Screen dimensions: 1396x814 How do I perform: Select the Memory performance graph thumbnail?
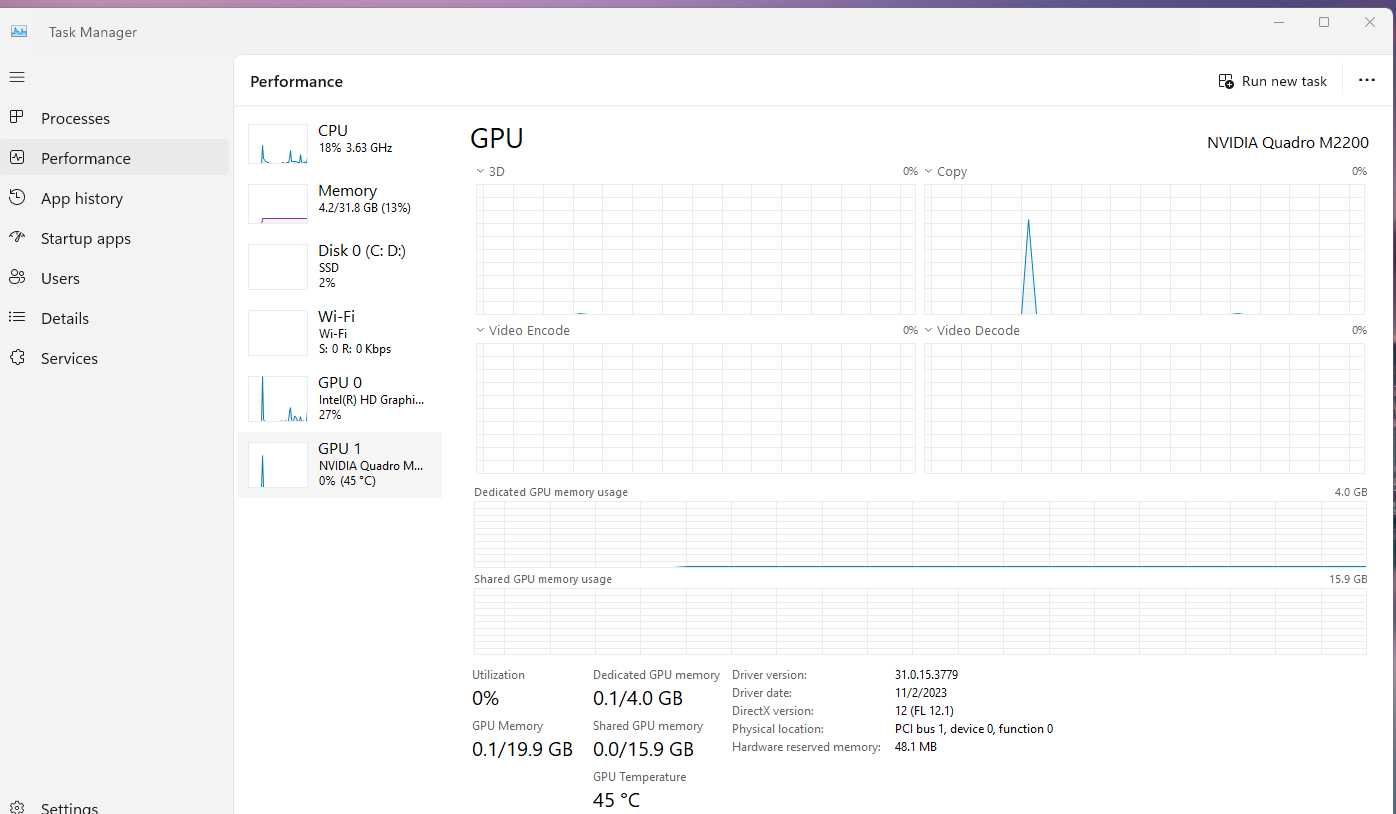(278, 204)
